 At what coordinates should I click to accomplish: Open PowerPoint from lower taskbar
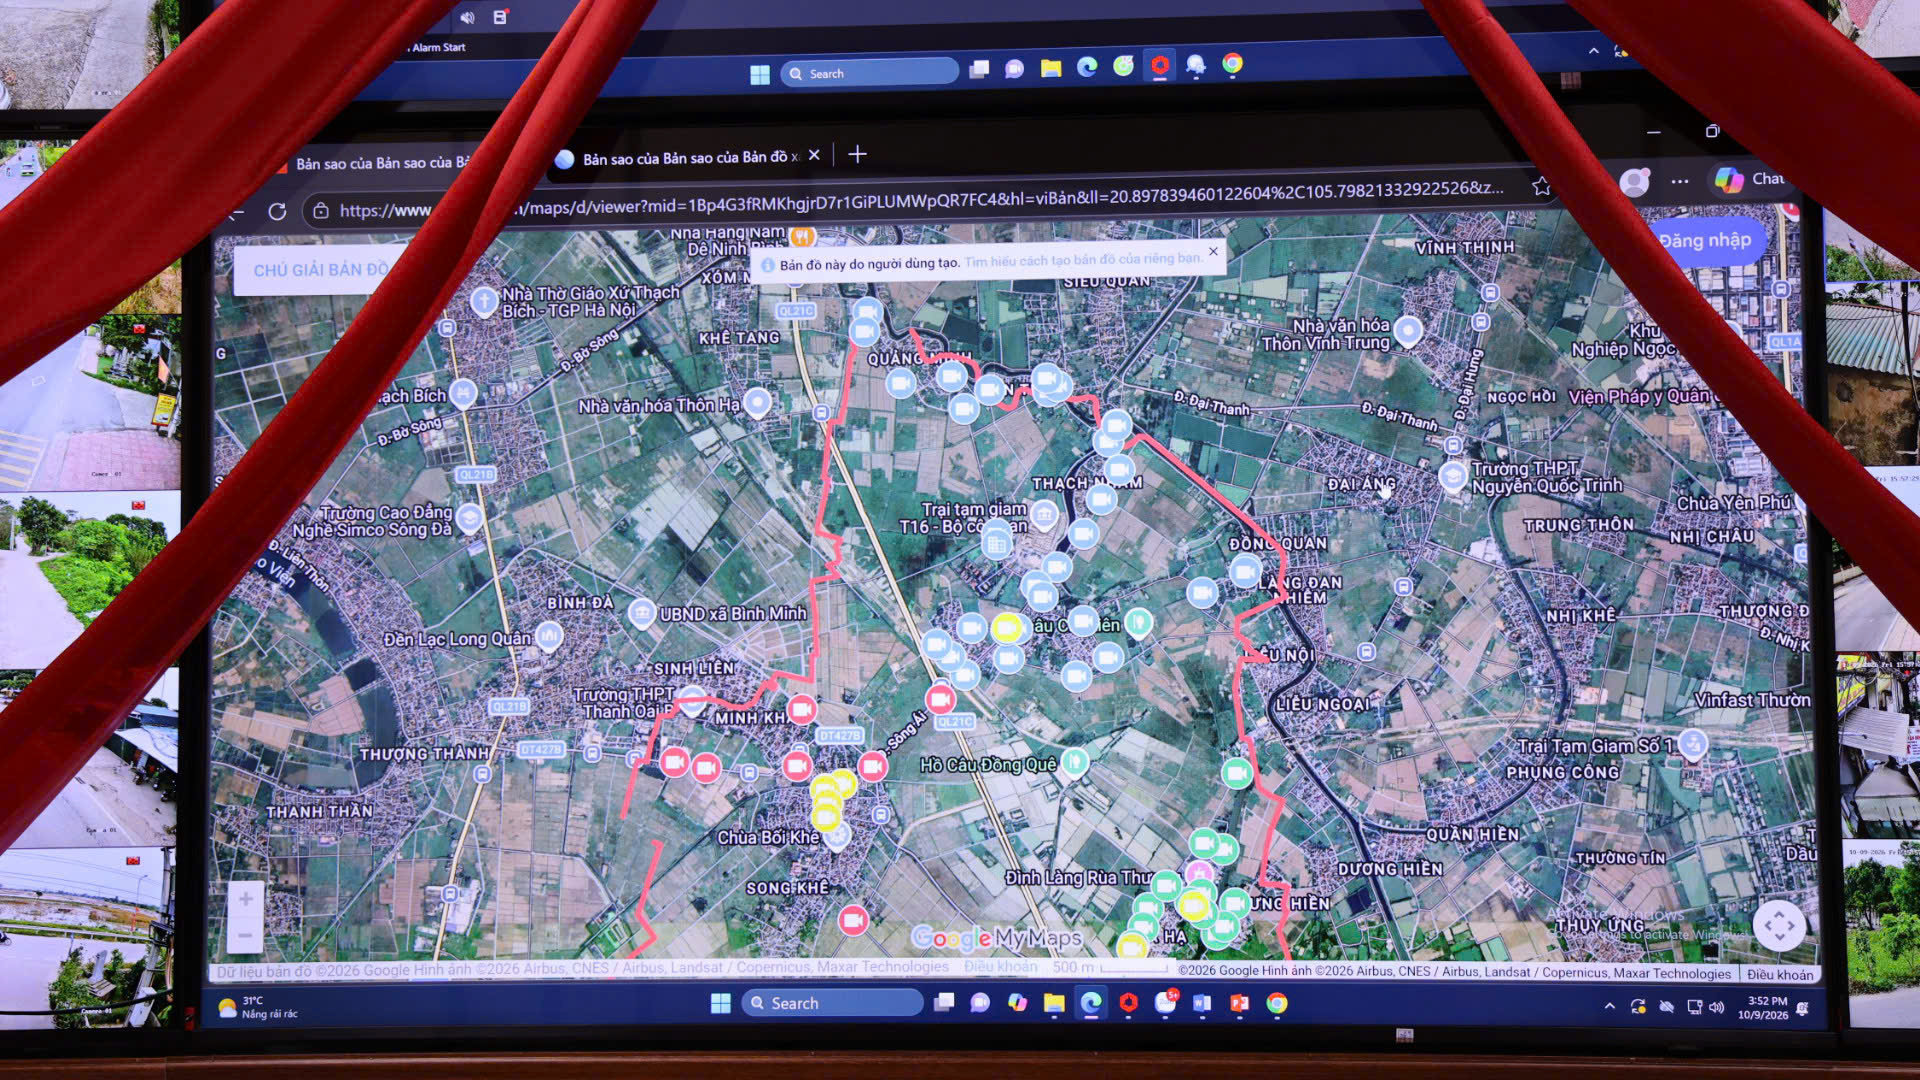(x=1239, y=1003)
